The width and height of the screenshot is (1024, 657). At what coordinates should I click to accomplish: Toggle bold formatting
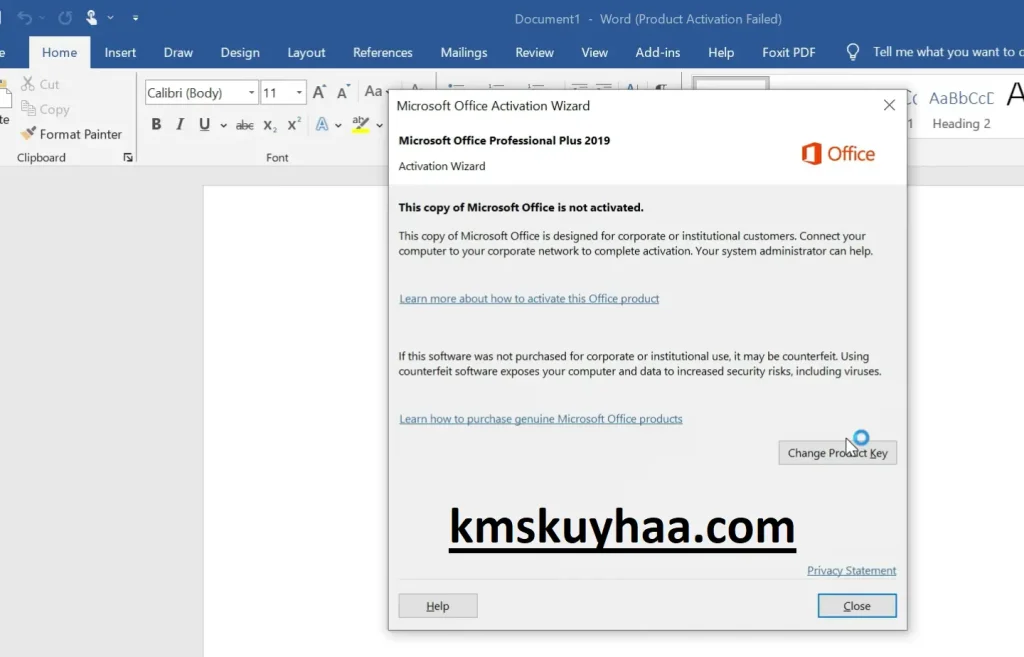pyautogui.click(x=156, y=124)
